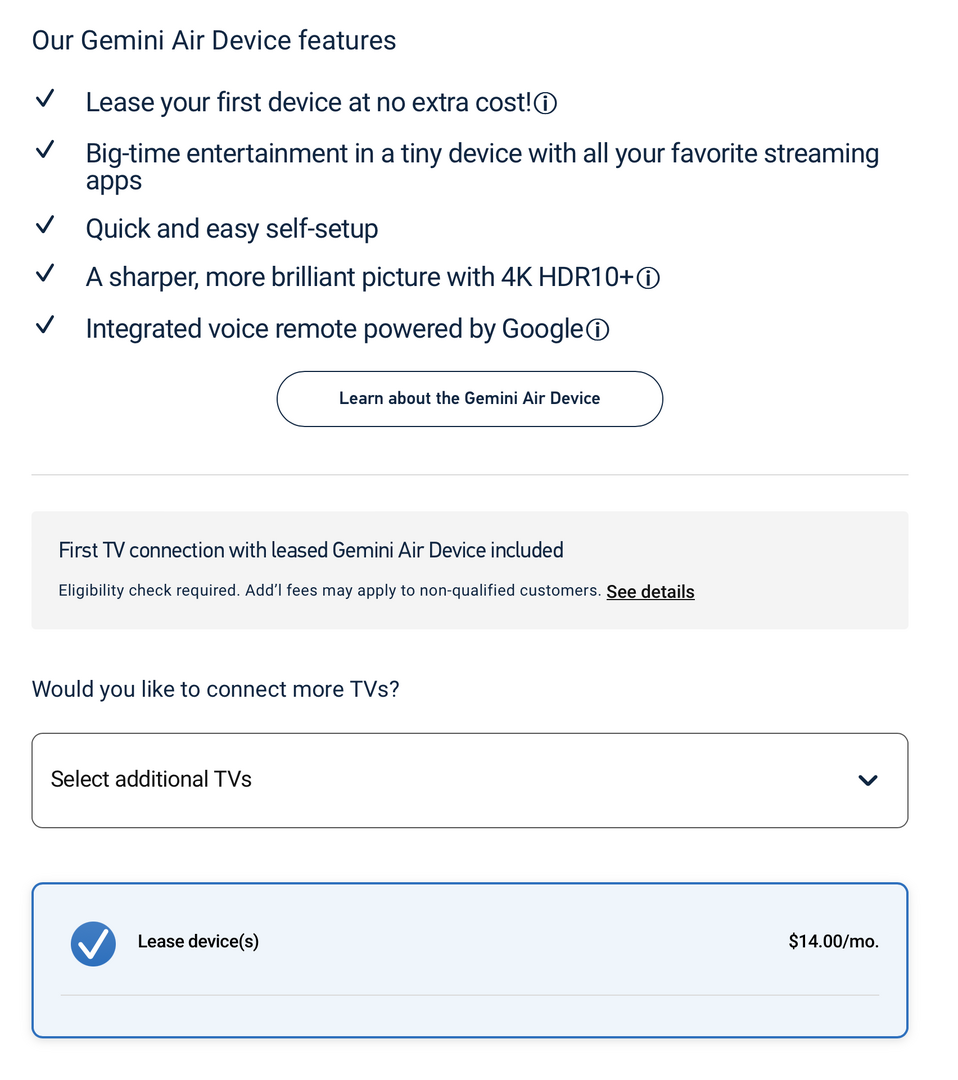Viewport: 958px width, 1080px height.
Task: Click 'Would you like to connect more TVs?'
Action: [215, 689]
